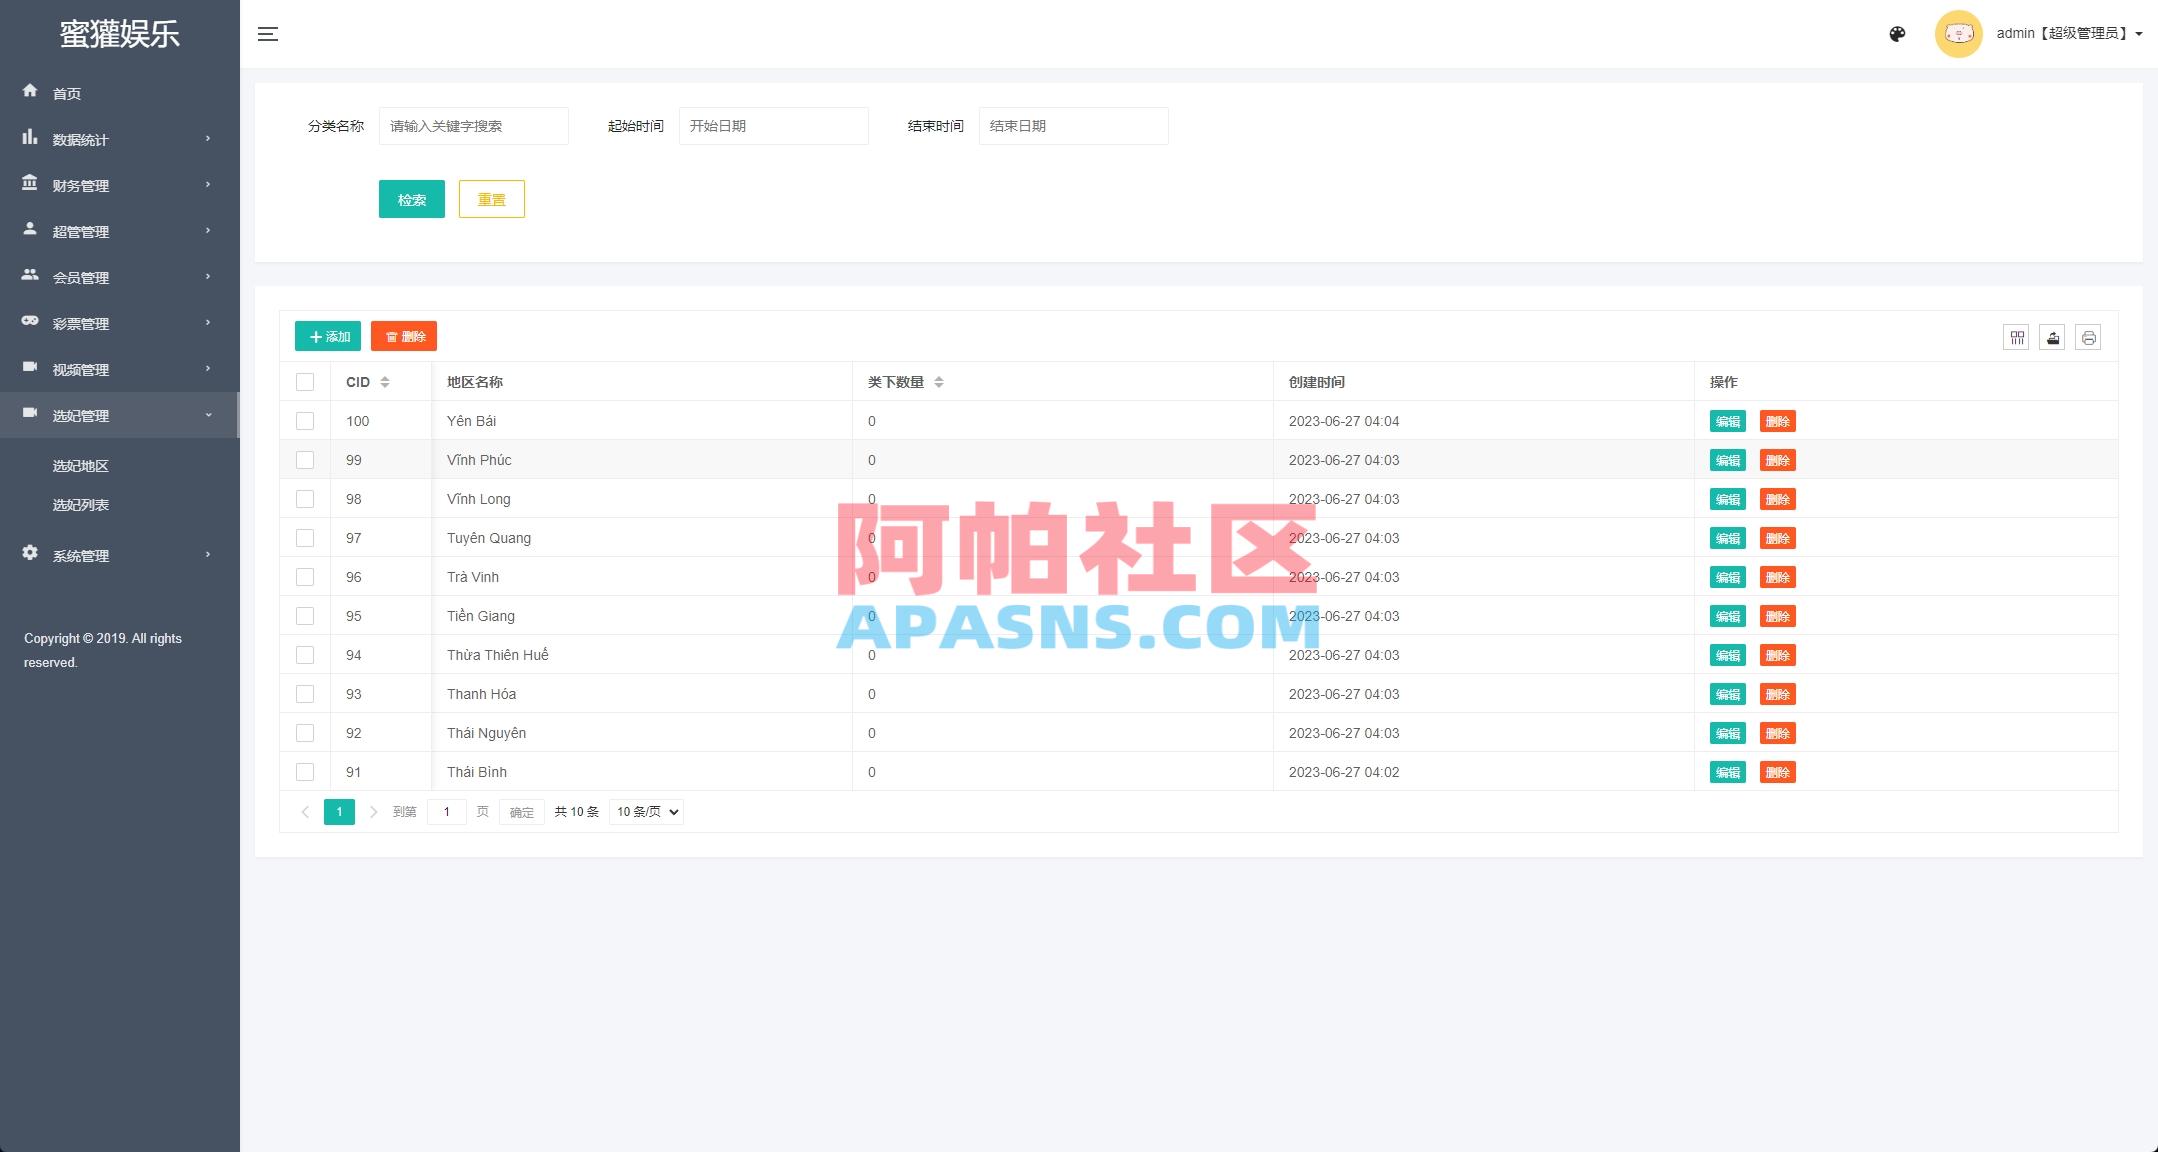Open the column visibility icon above the table
Image resolution: width=2158 pixels, height=1152 pixels.
click(2016, 337)
